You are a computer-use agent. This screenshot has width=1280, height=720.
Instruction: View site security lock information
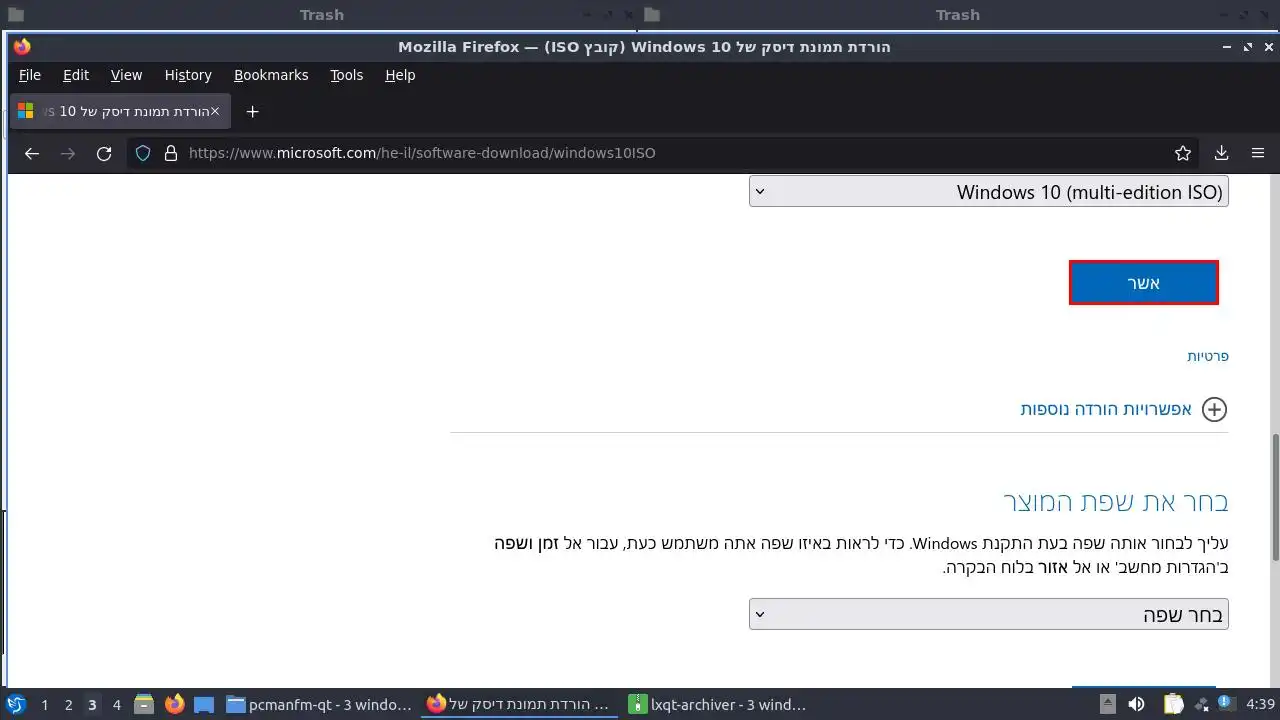[x=170, y=153]
